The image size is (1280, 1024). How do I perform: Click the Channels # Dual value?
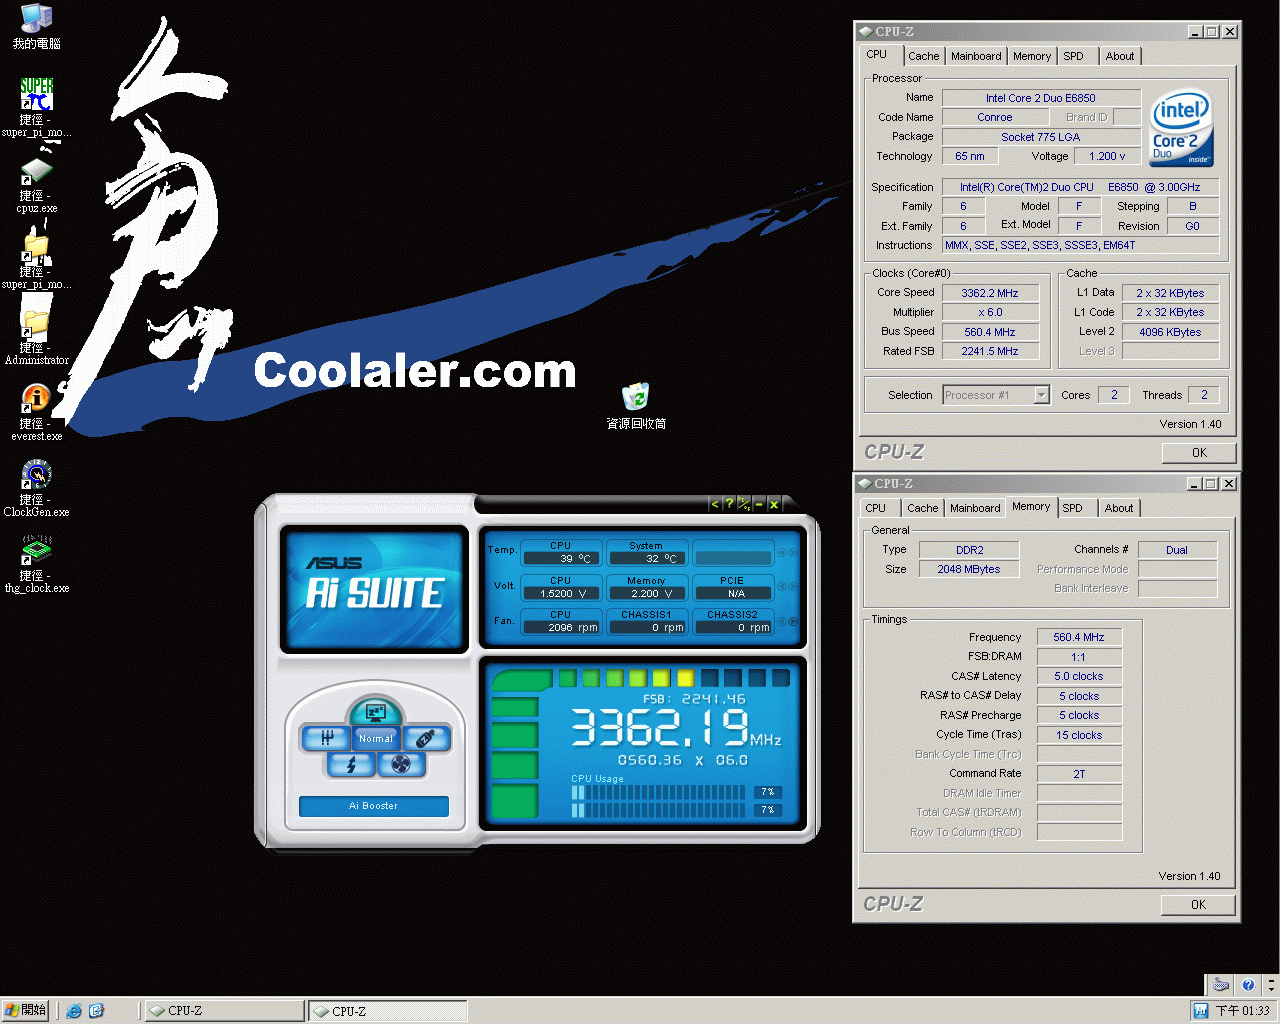click(1177, 550)
